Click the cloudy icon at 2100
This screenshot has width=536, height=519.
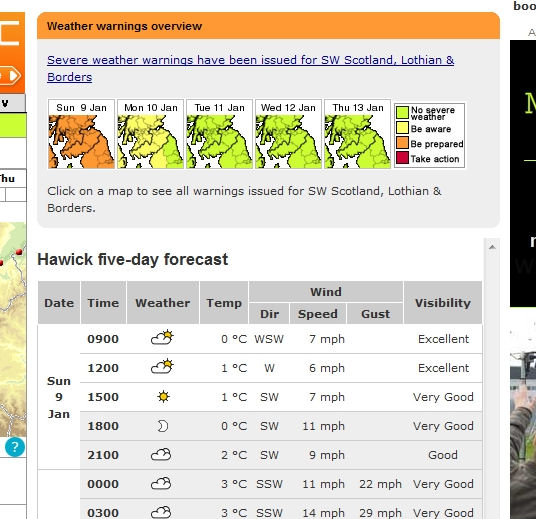(x=161, y=455)
